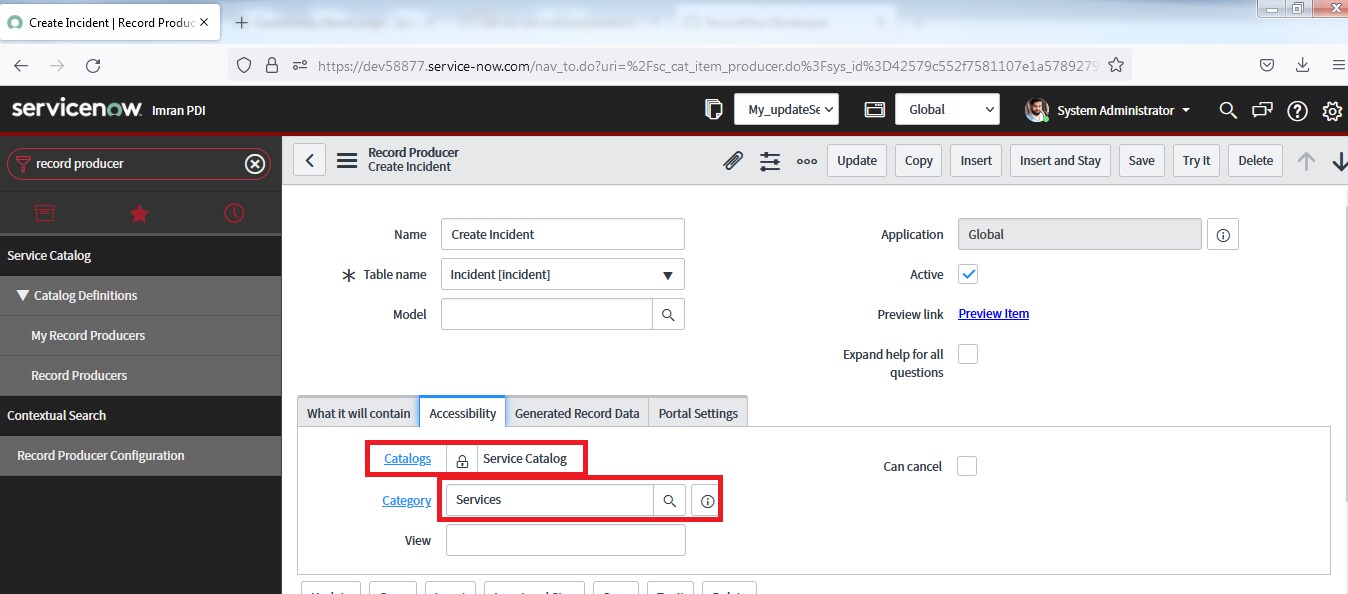Viewport: 1348px width, 594px height.
Task: Open the Global application scope dropdown
Action: tap(947, 109)
